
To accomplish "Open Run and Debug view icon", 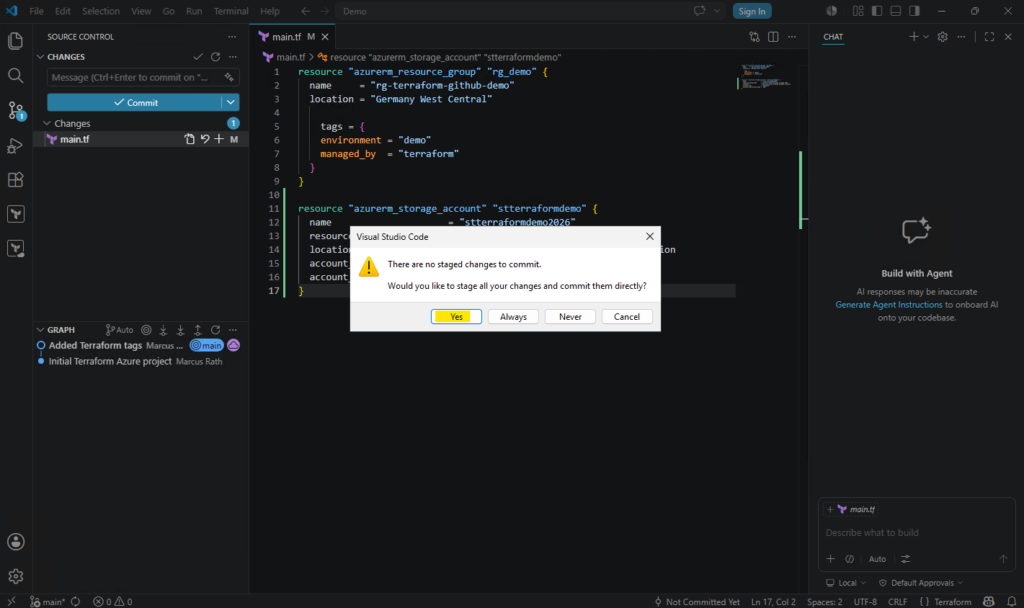I will tap(15, 145).
